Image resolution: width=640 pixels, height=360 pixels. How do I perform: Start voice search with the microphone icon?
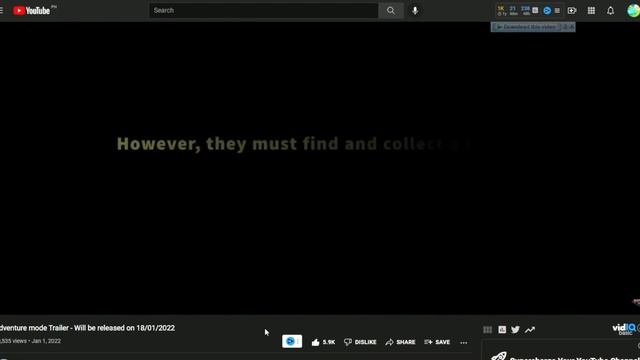tap(415, 11)
